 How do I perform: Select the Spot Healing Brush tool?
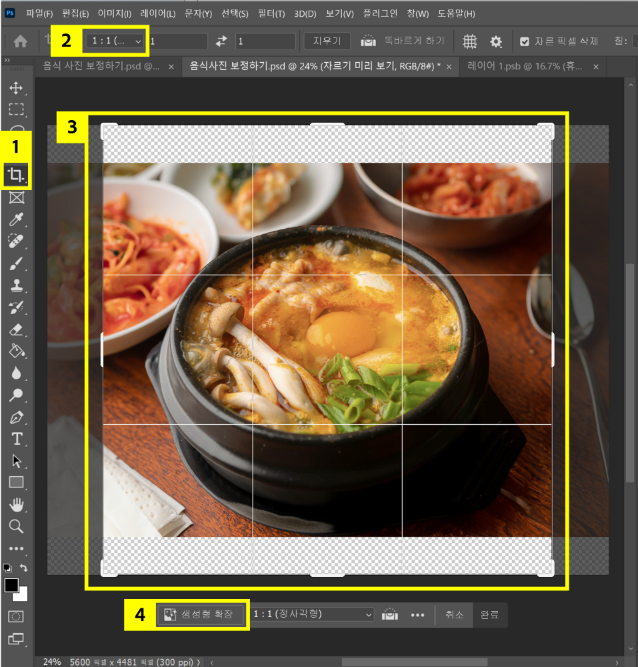pyautogui.click(x=16, y=241)
